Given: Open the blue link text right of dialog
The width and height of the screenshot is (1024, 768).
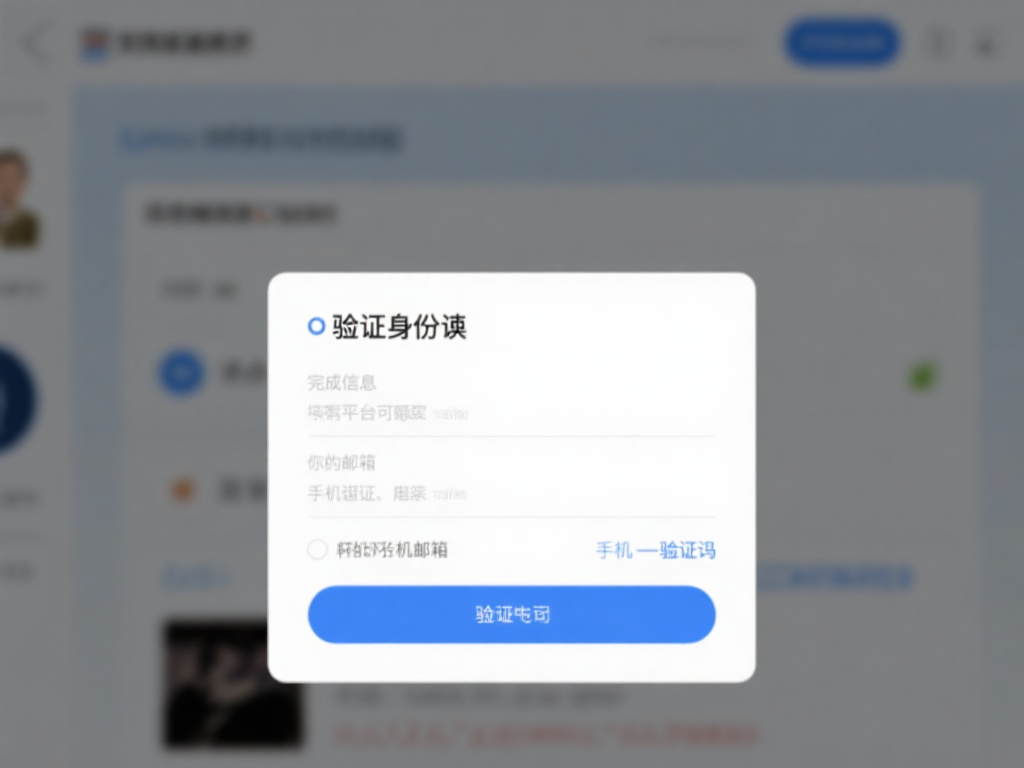Looking at the screenshot, I should (834, 577).
